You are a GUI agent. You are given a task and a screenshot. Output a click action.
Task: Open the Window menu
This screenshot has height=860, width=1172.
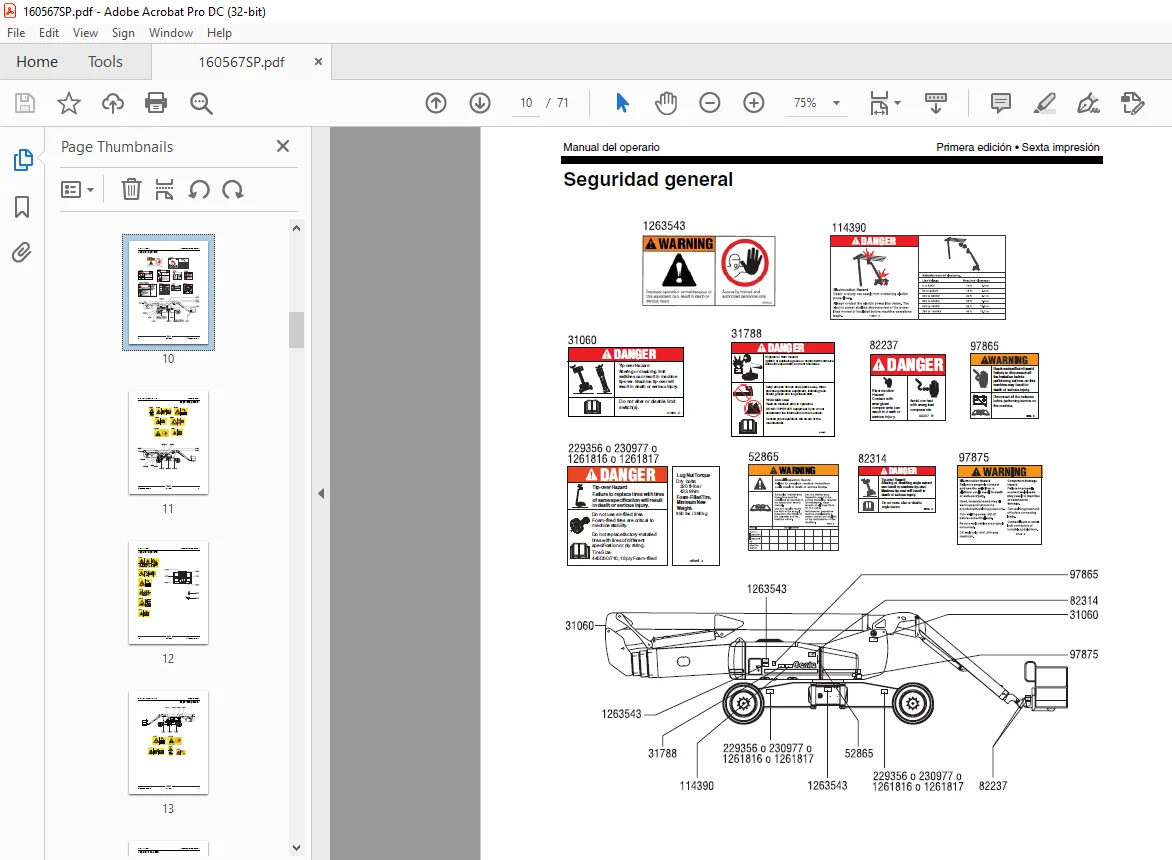tap(170, 33)
